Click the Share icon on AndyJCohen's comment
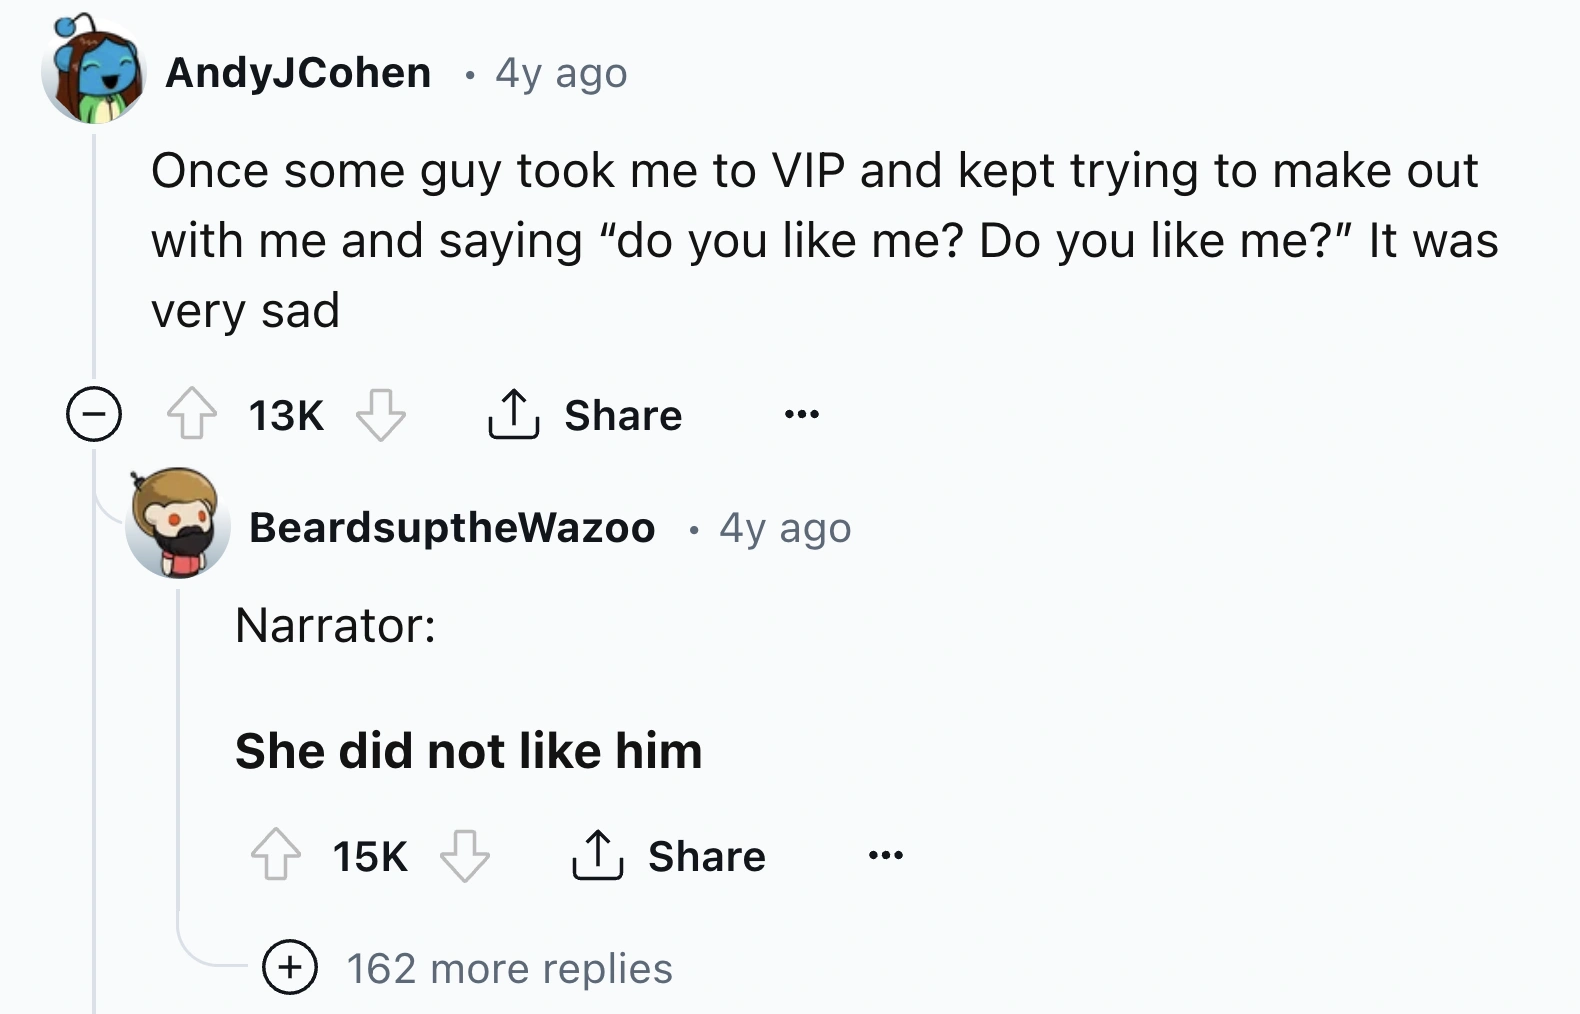Image resolution: width=1580 pixels, height=1014 pixels. coord(513,414)
